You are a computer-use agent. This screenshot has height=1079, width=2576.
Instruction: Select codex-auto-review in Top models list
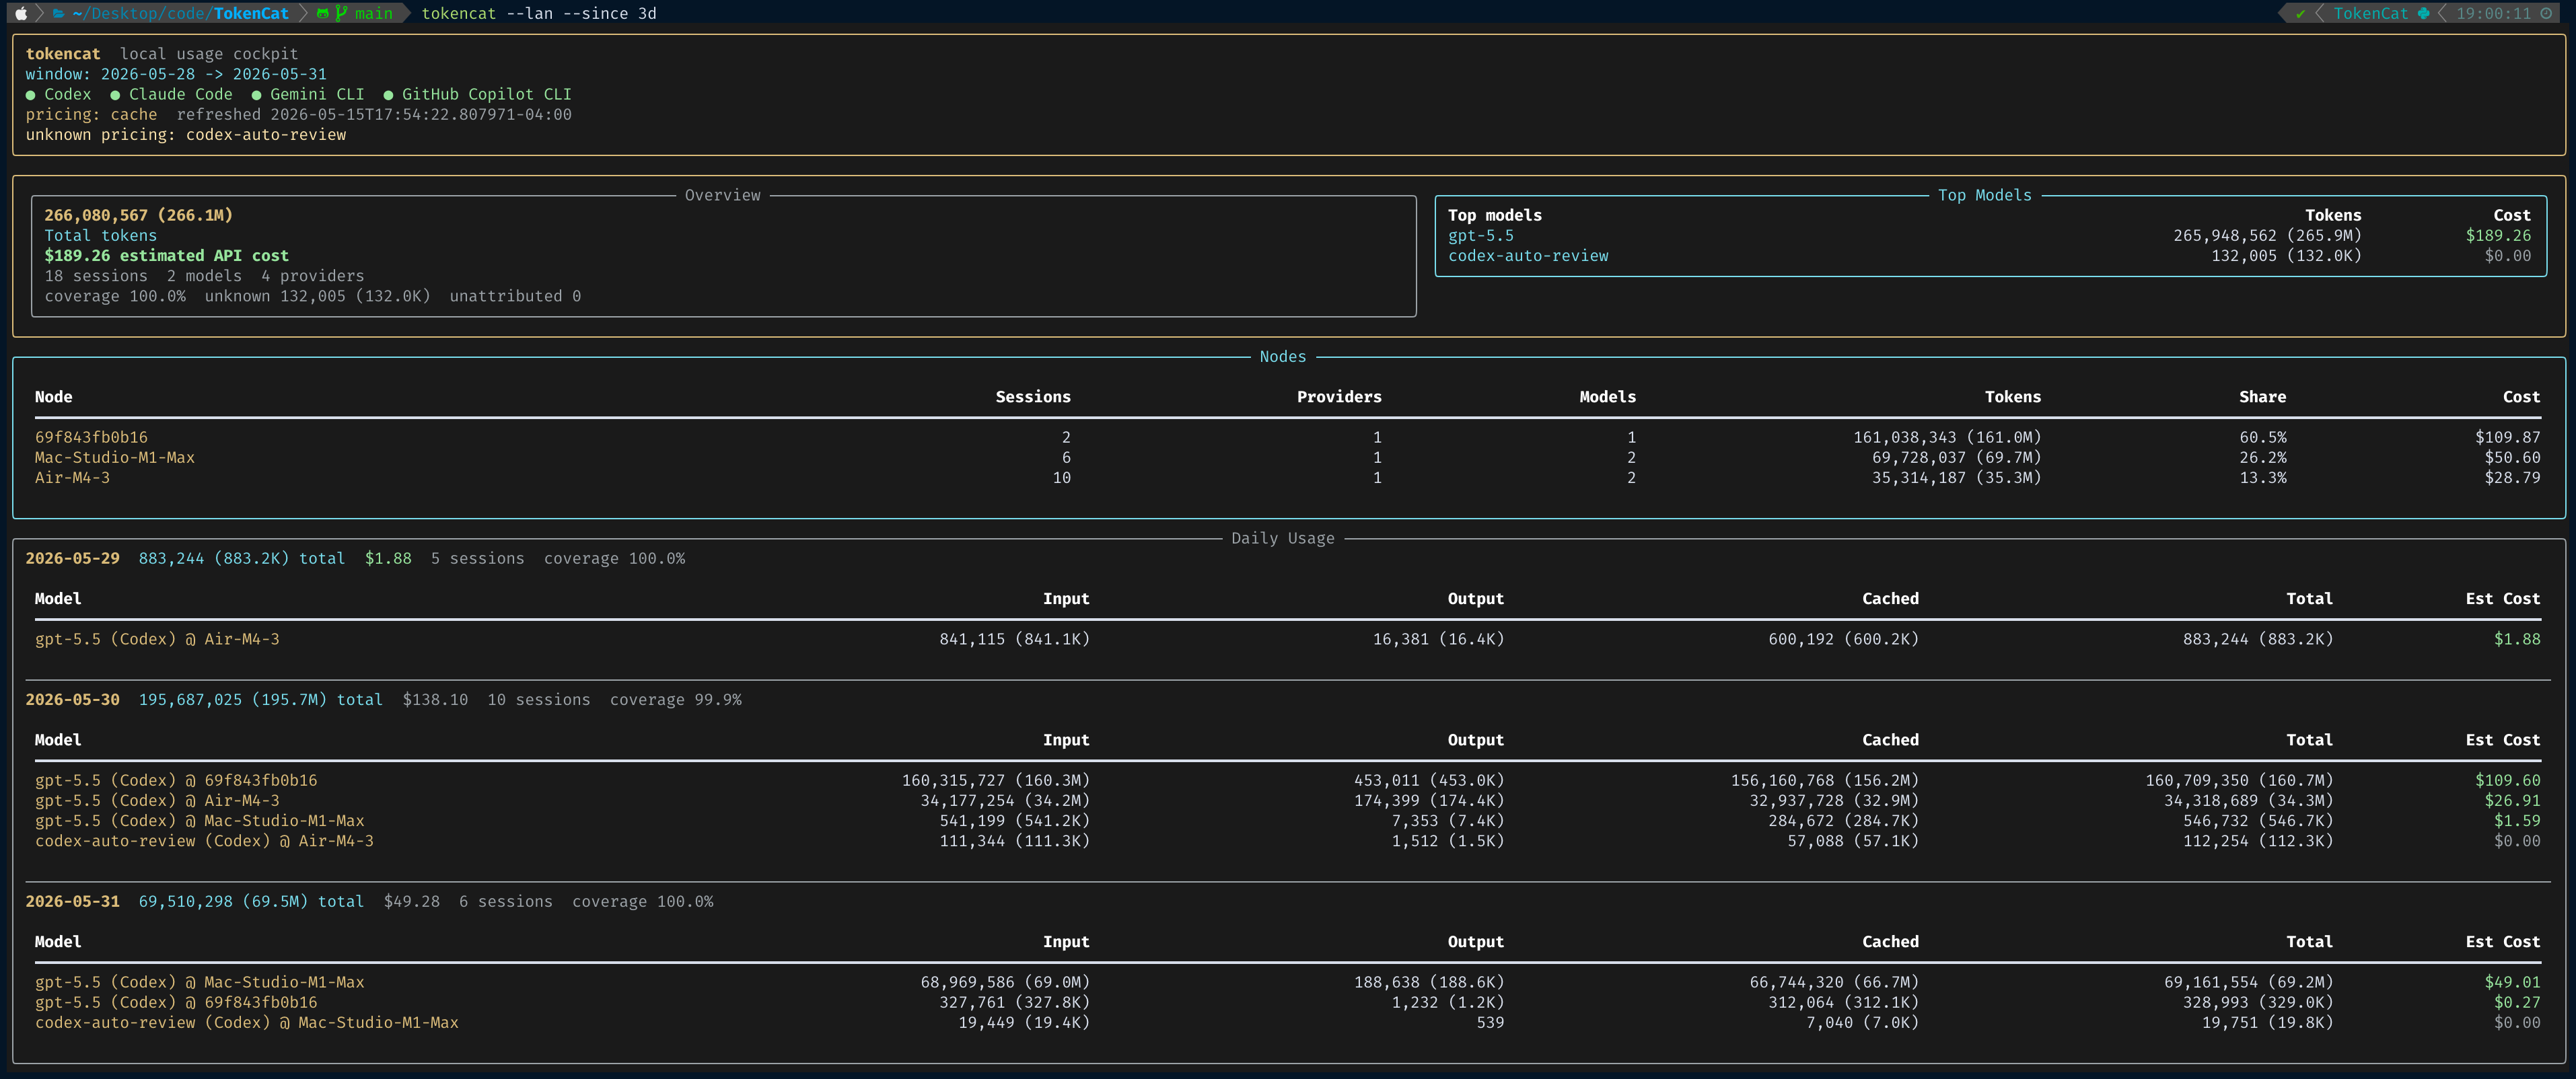(x=1527, y=256)
